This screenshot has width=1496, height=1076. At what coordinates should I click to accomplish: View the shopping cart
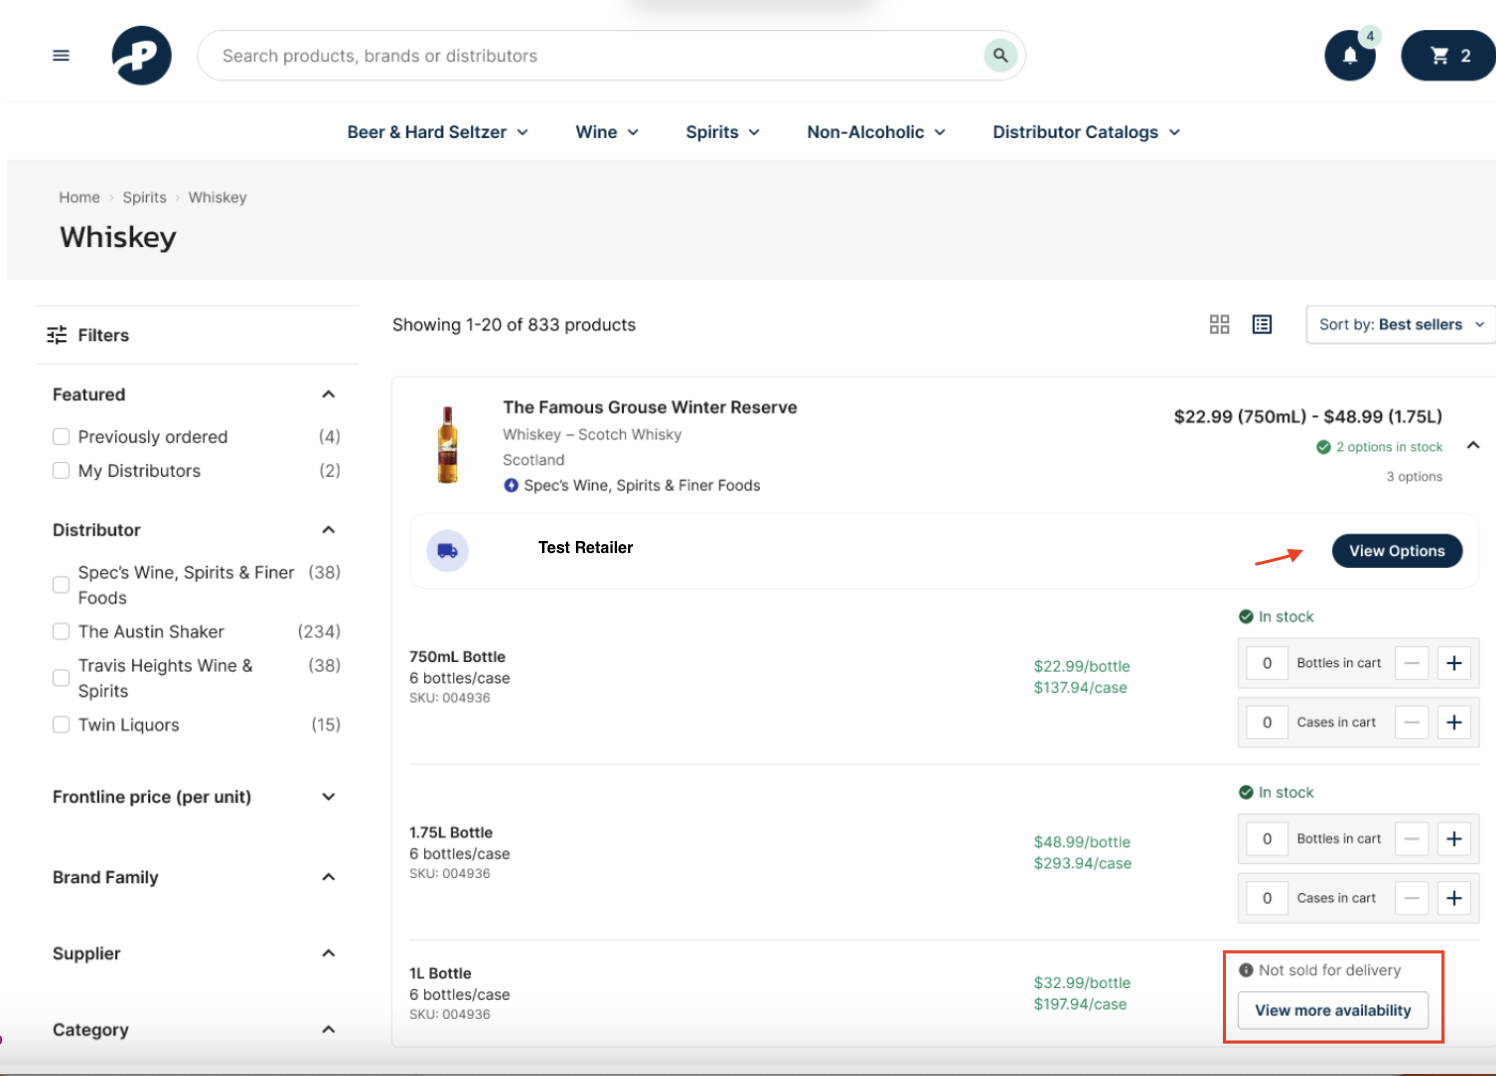[1447, 55]
